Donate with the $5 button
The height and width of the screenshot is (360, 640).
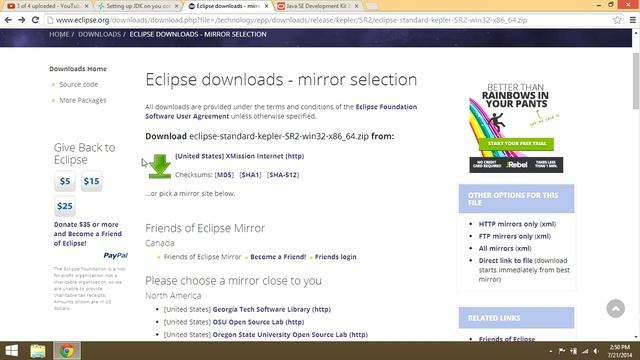click(x=65, y=181)
